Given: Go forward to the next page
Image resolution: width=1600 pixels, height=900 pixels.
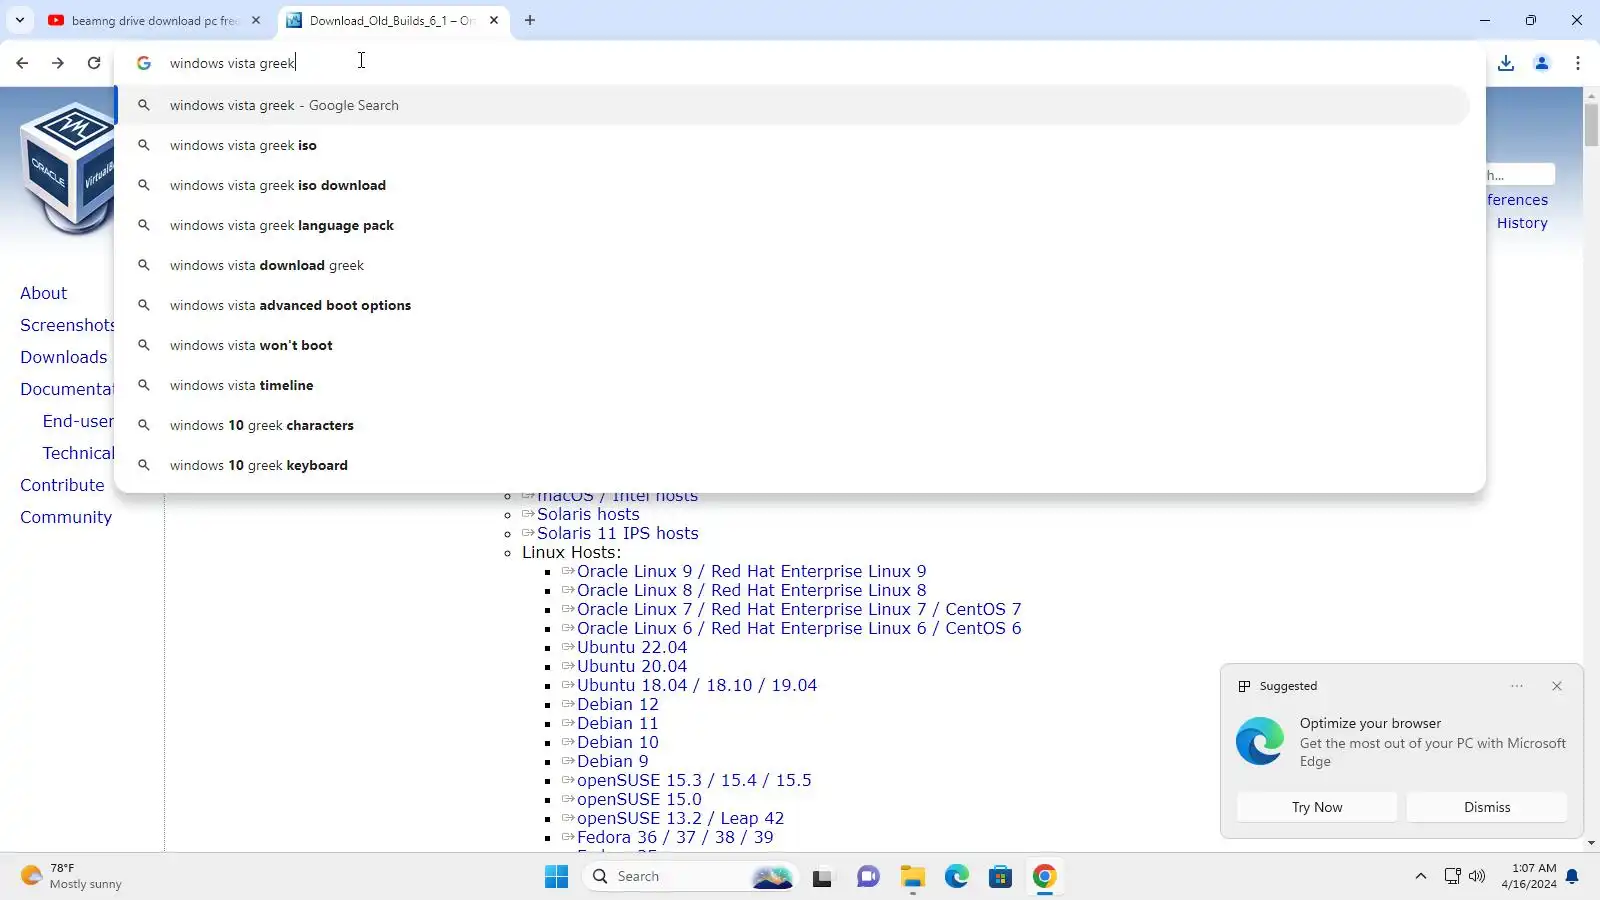Looking at the screenshot, I should coord(58,63).
